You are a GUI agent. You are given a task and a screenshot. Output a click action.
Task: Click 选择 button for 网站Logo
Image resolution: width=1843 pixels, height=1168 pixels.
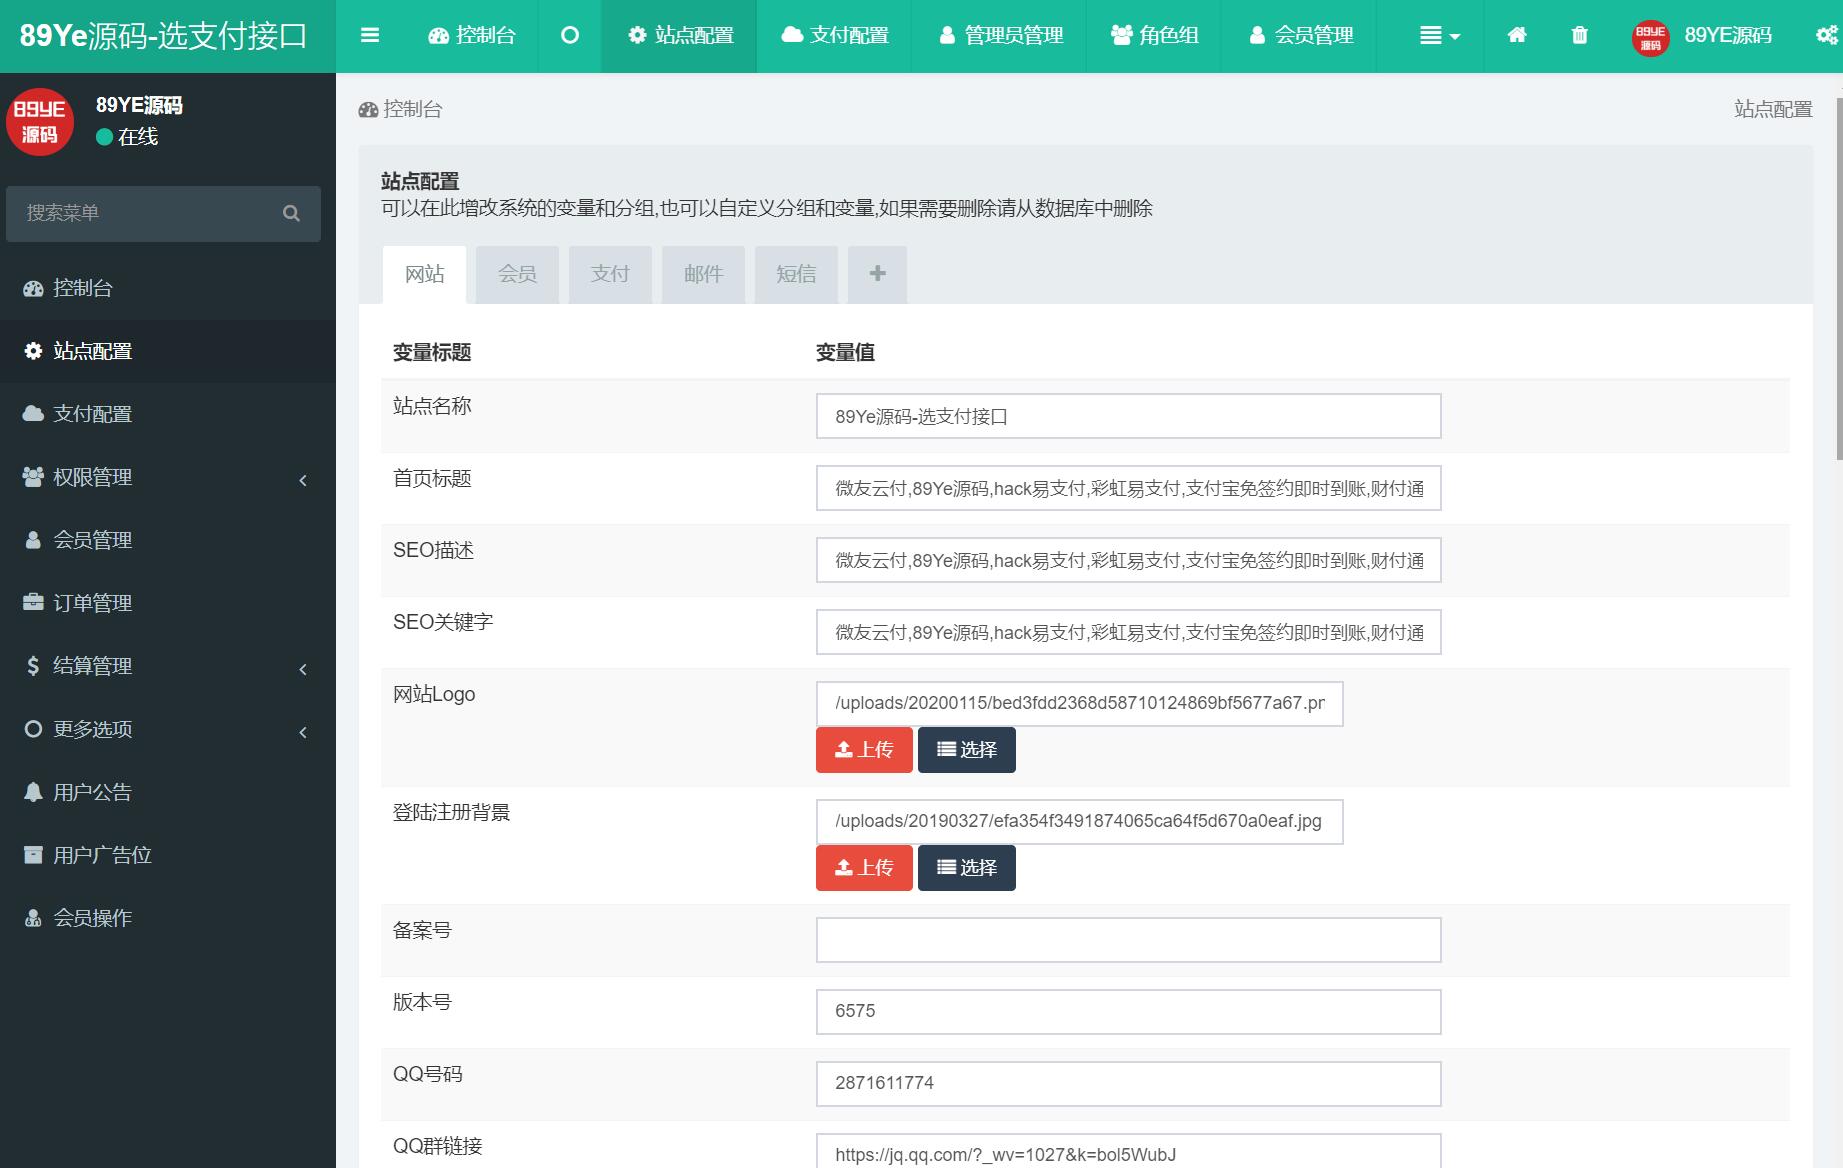pyautogui.click(x=967, y=750)
